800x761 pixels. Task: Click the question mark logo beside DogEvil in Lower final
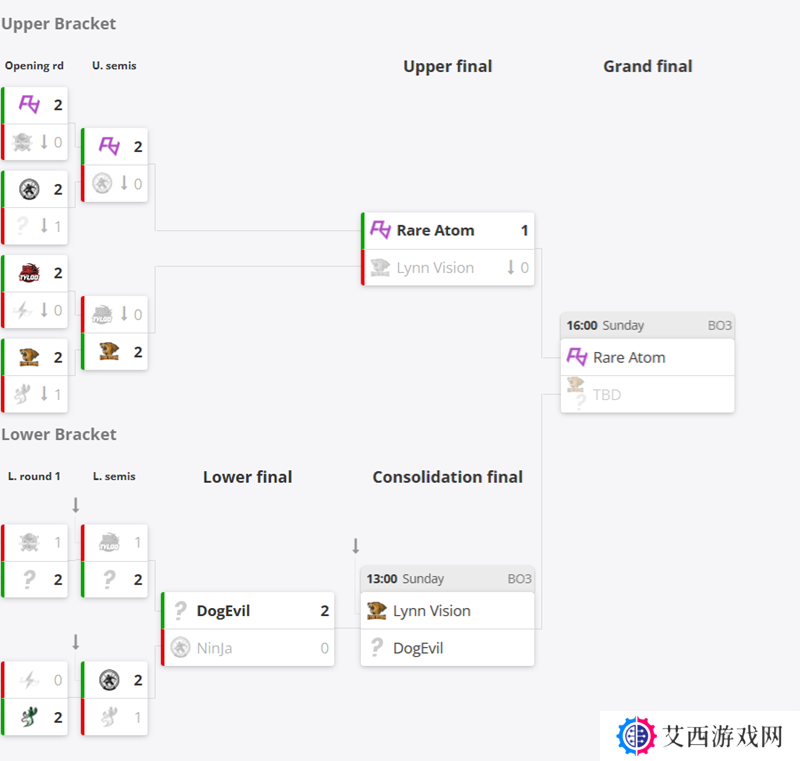pyautogui.click(x=180, y=611)
